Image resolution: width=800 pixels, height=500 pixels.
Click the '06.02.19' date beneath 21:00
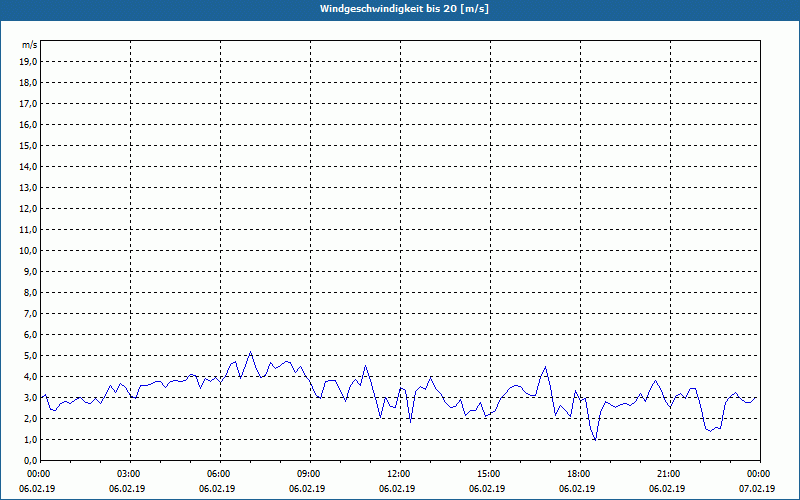(x=667, y=488)
